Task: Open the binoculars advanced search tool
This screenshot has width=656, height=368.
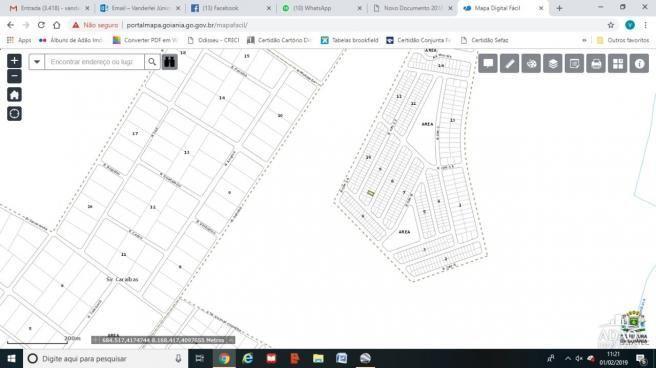Action: (169, 62)
